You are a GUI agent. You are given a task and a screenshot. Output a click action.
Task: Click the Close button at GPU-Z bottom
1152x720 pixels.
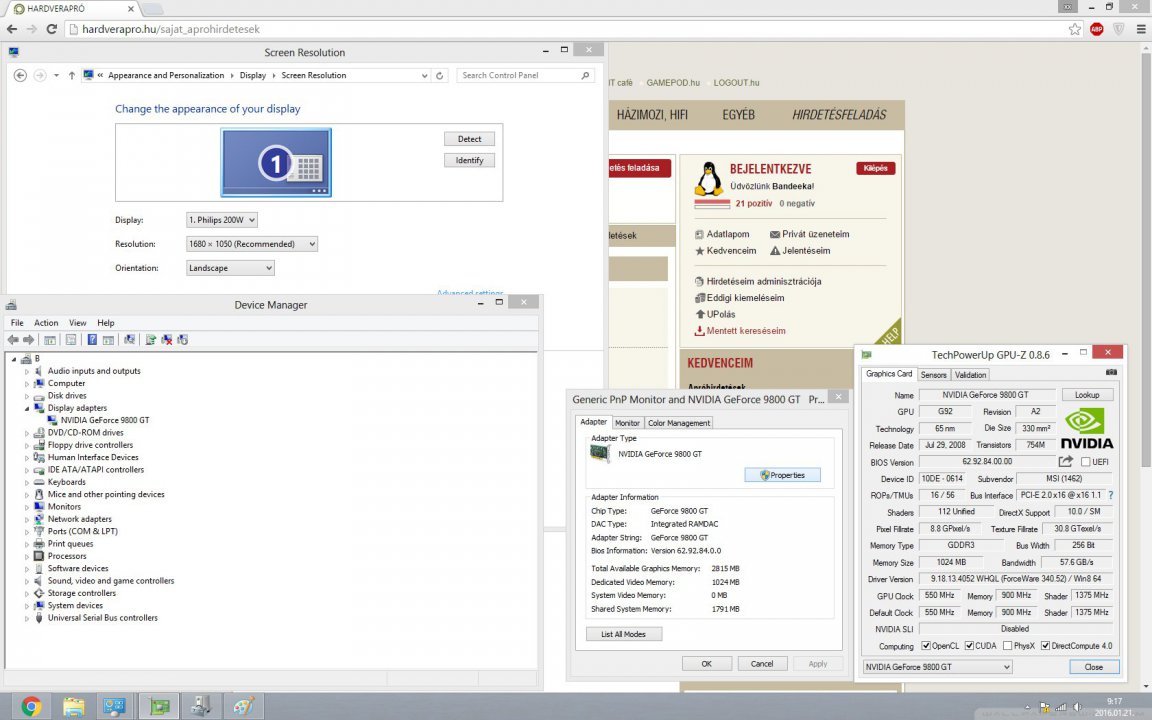pos(1094,667)
